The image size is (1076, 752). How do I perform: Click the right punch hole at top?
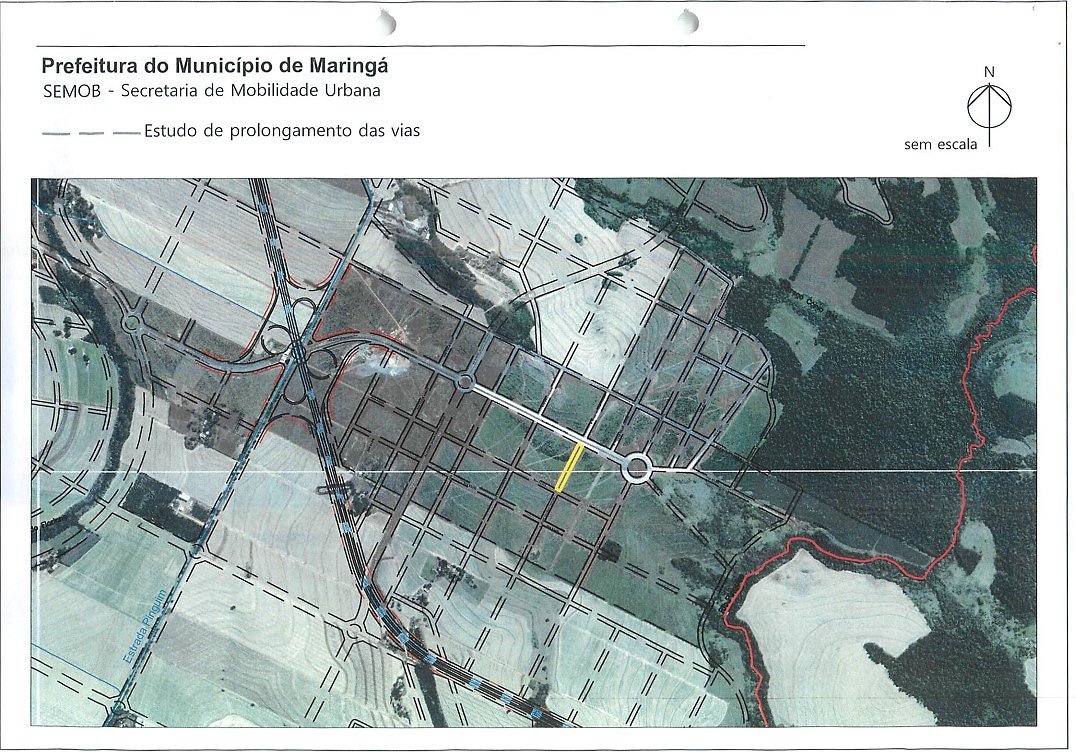click(x=687, y=21)
